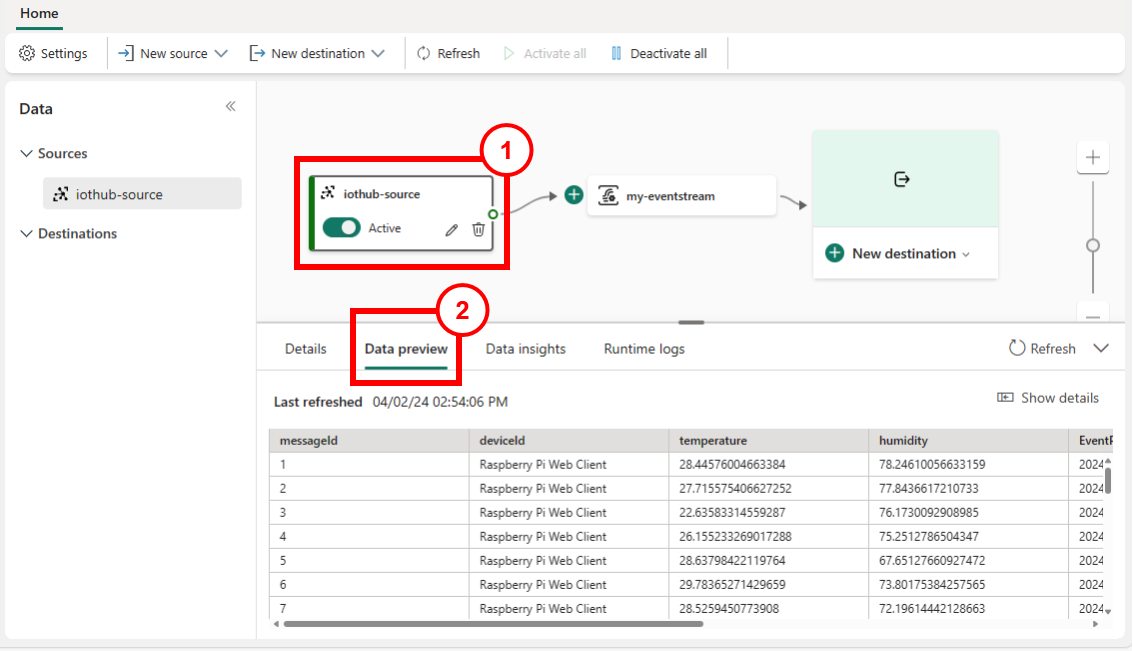
Task: Click the green plus before my-eventstream
Action: 574,194
